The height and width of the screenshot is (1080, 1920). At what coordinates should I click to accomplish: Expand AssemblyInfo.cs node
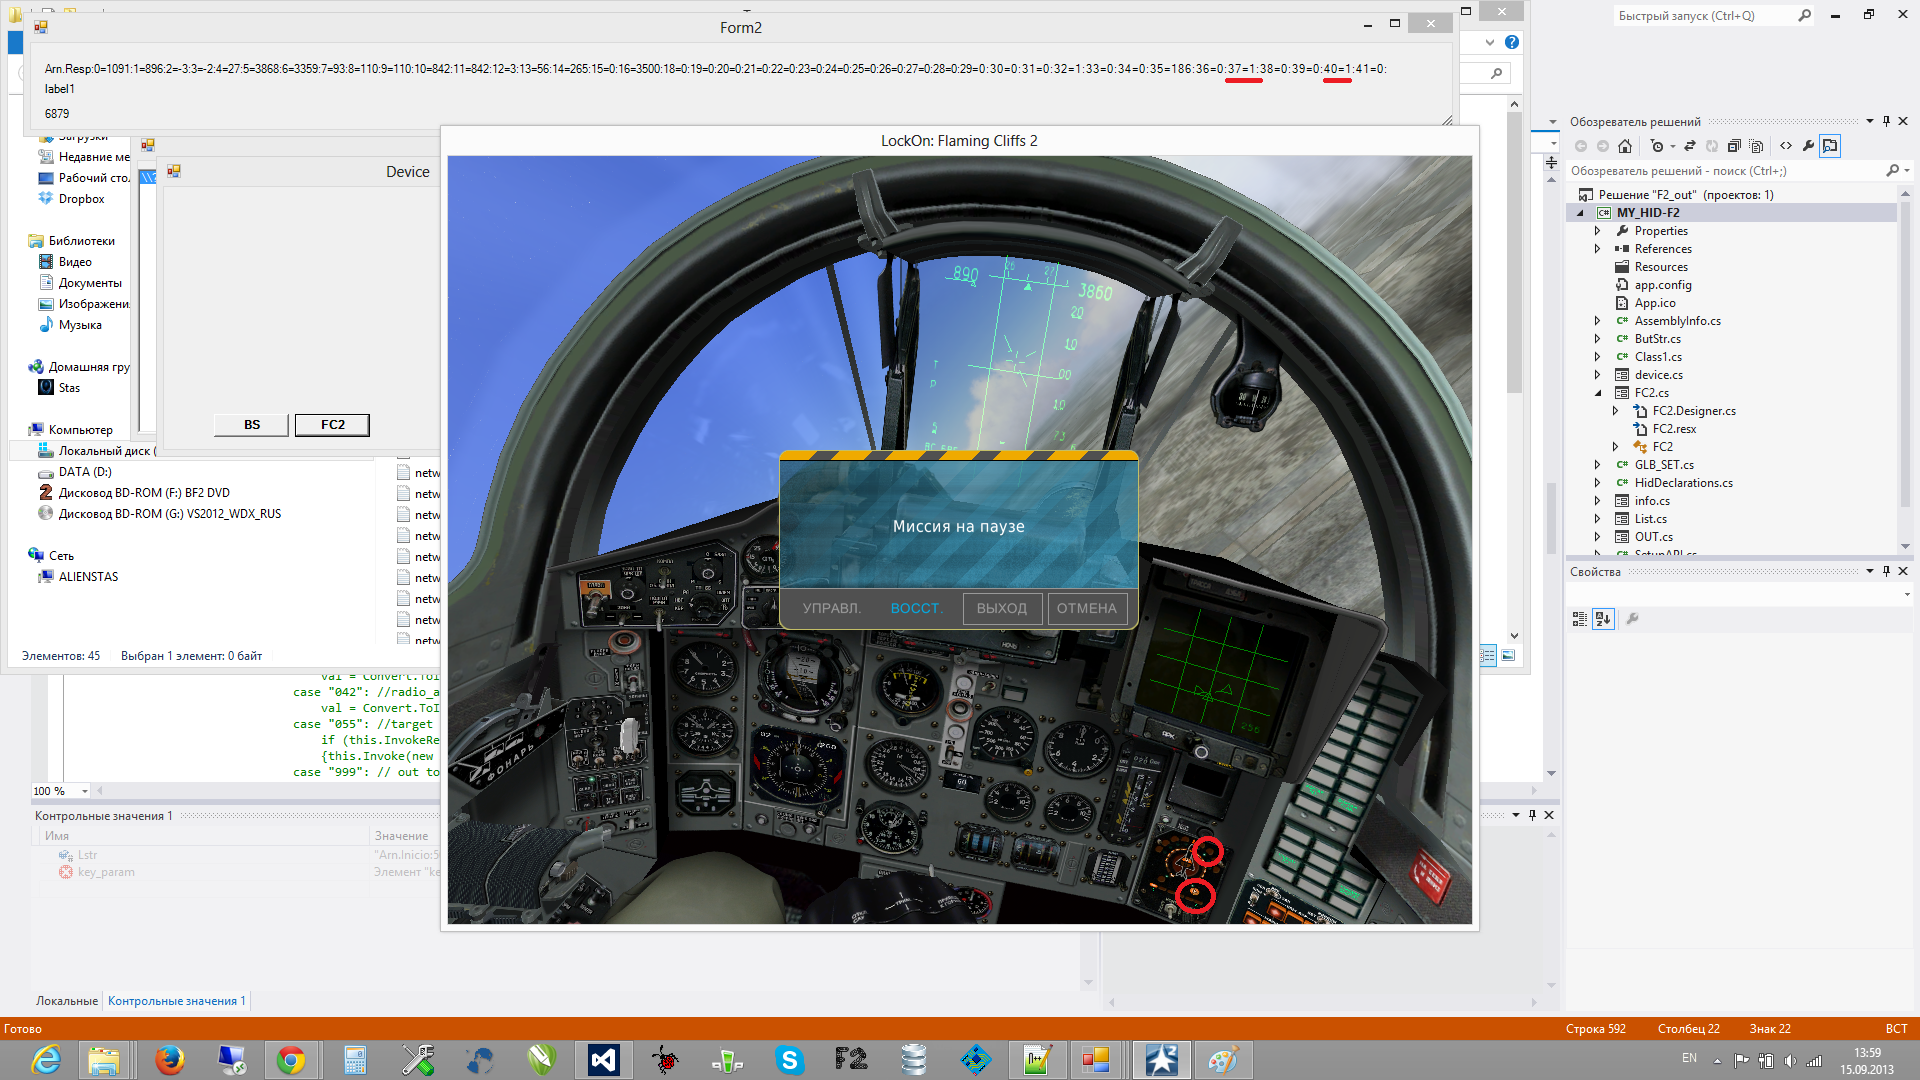pyautogui.click(x=1597, y=321)
